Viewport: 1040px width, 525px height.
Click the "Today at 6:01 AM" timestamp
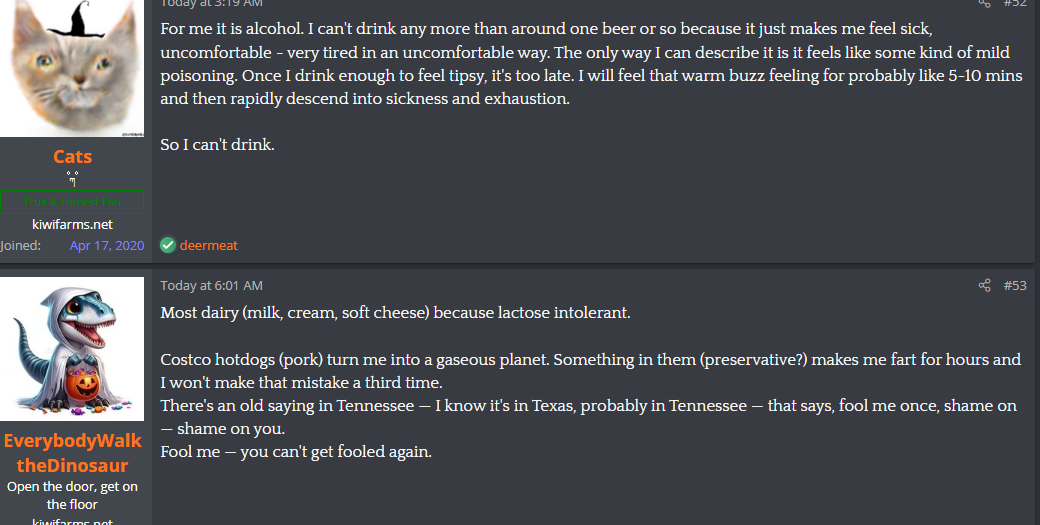(x=212, y=286)
